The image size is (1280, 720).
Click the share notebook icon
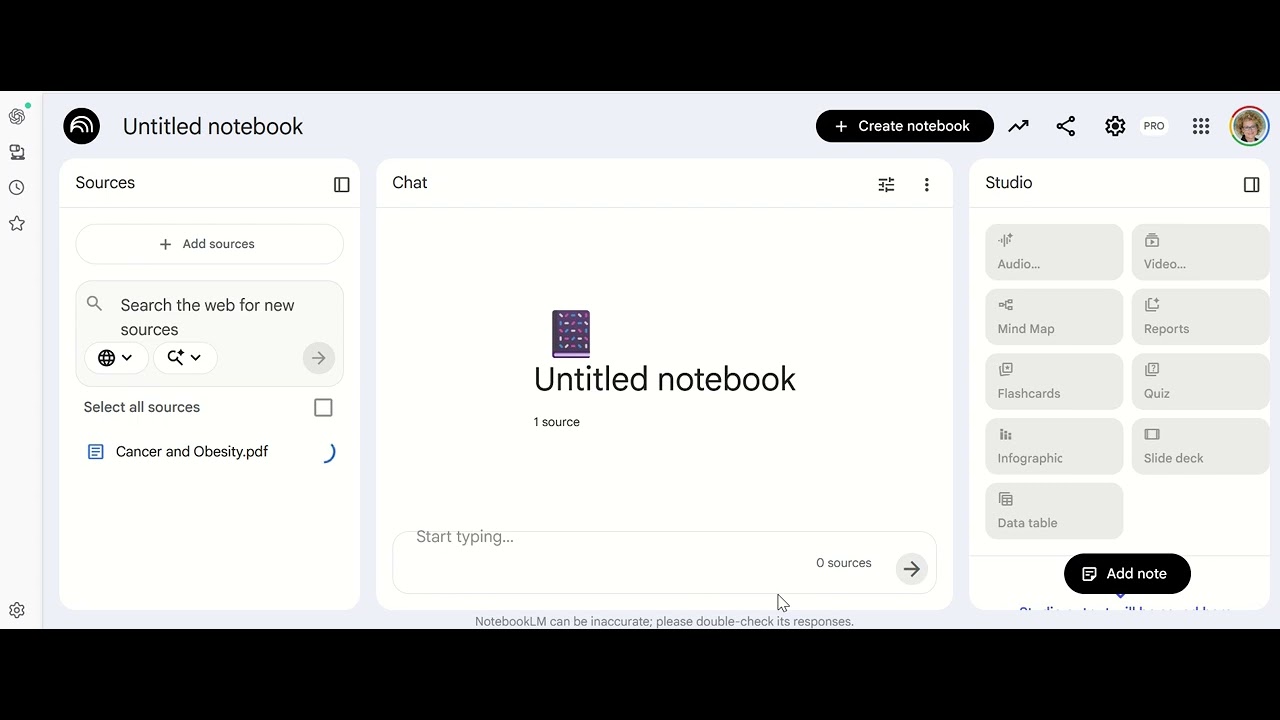coord(1066,126)
